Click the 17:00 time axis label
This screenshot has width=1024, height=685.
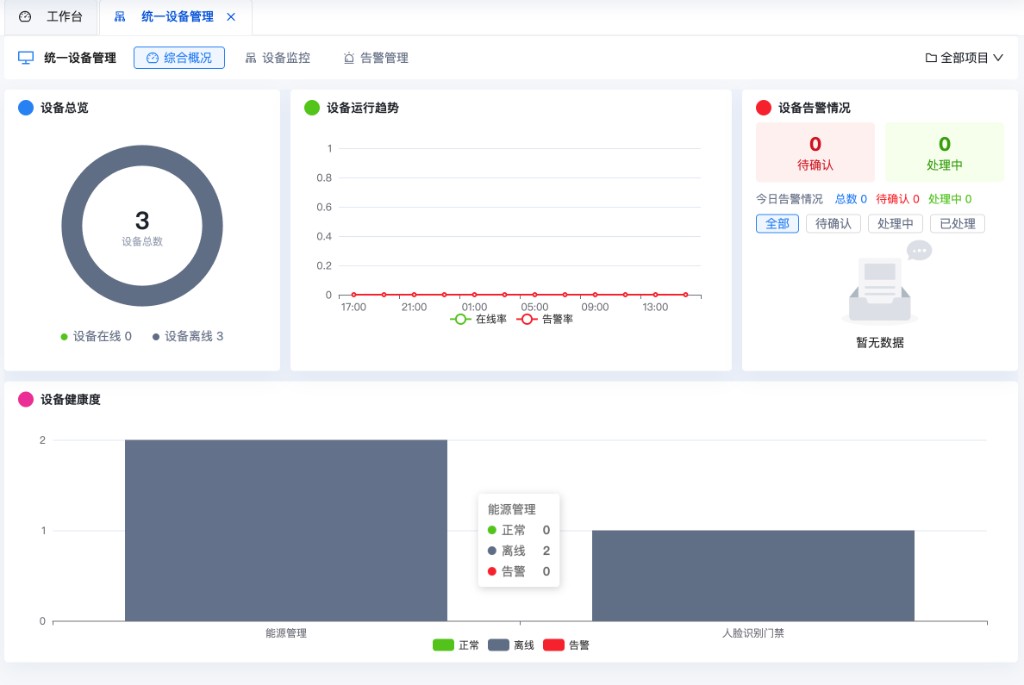click(x=353, y=307)
